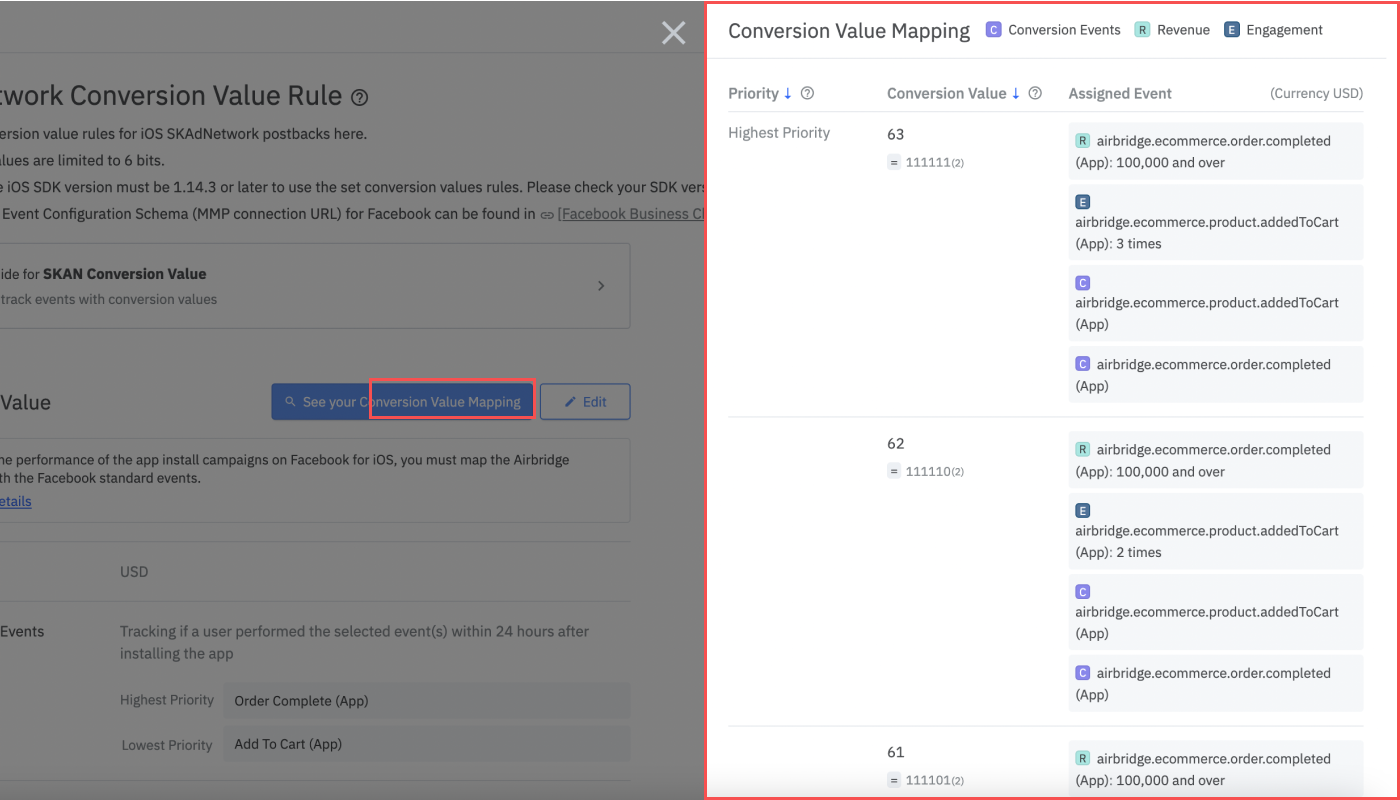Click the Priority sort arrow

pos(788,93)
